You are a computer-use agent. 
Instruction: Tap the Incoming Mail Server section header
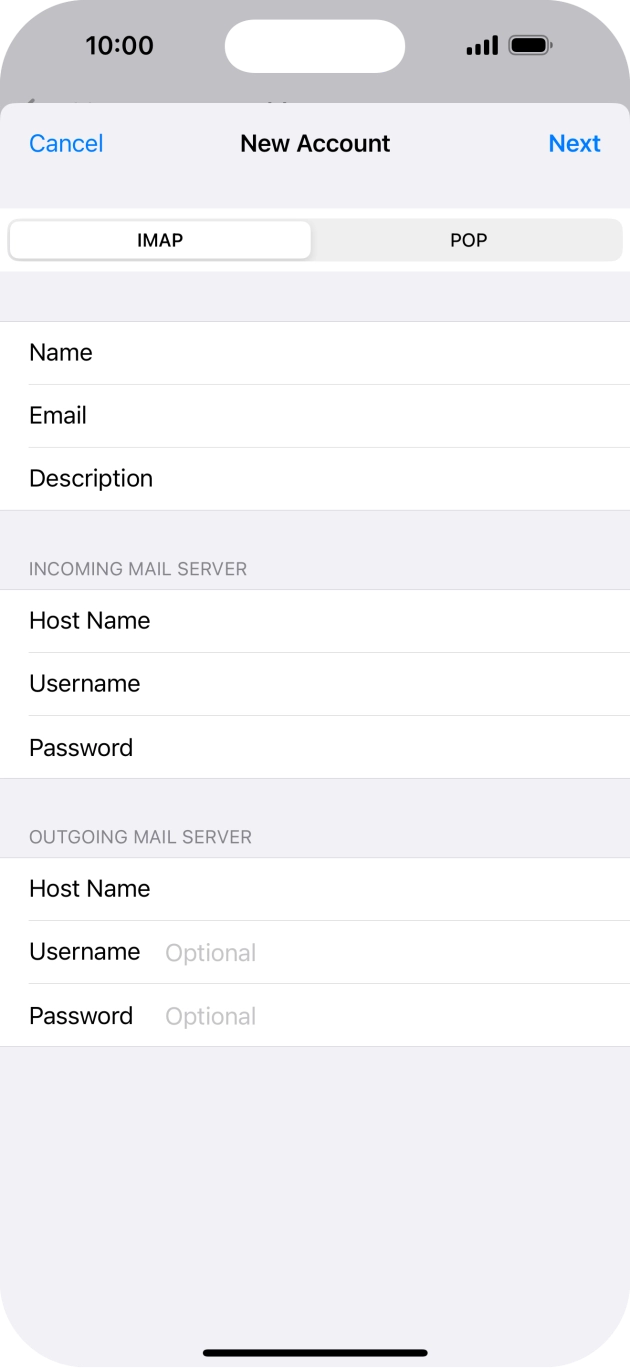coord(136,568)
